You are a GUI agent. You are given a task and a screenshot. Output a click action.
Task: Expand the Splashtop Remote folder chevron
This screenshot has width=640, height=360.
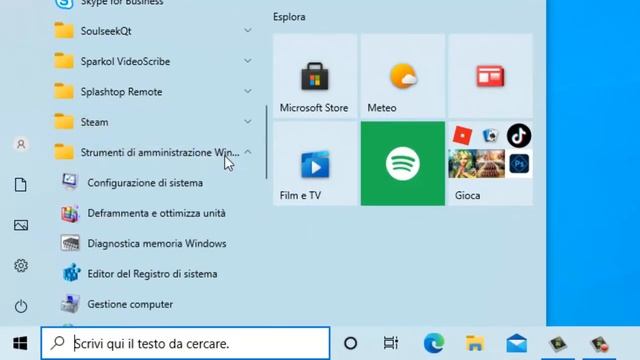pyautogui.click(x=248, y=91)
